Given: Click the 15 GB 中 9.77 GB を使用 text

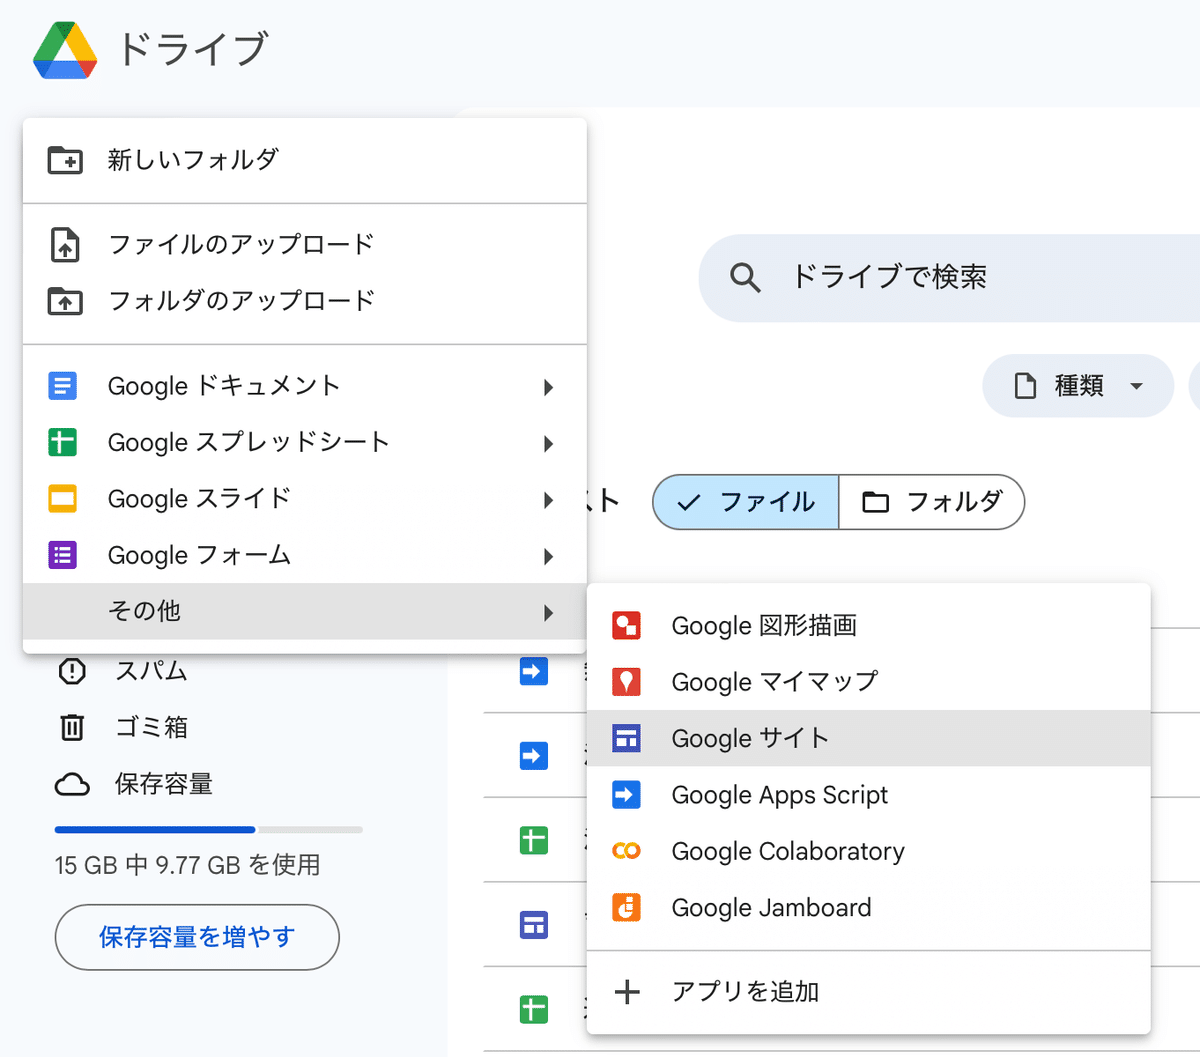Looking at the screenshot, I should click(x=187, y=865).
